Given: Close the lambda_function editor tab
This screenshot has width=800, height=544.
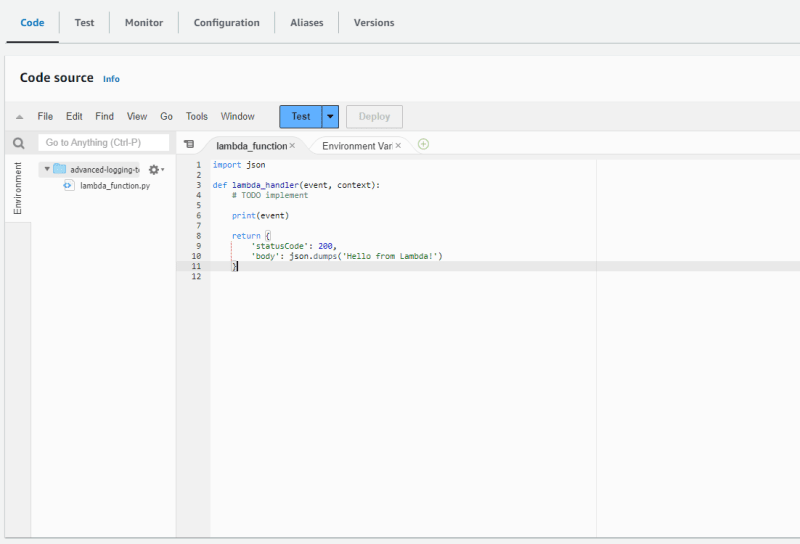Looking at the screenshot, I should tap(292, 146).
